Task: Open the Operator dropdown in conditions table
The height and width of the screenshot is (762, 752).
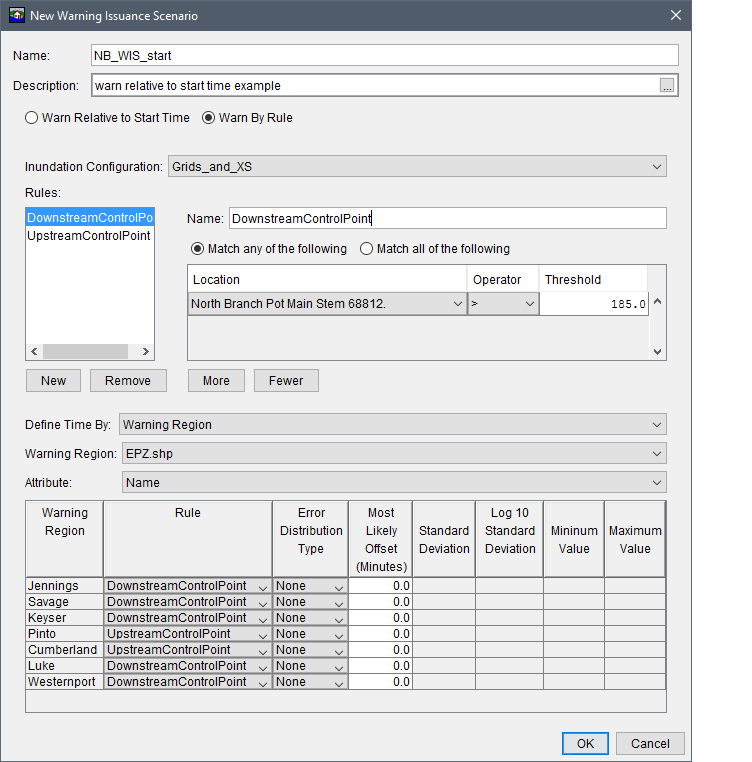Action: (x=503, y=304)
